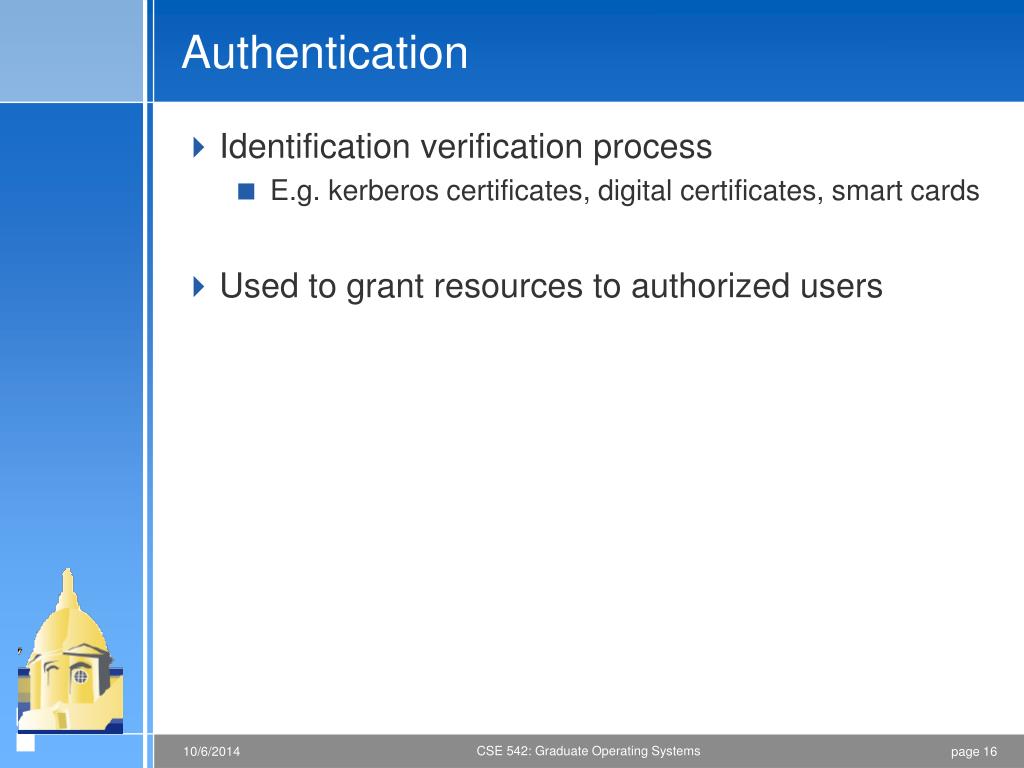Click the 10/6/2014 date in footer
Screen dimensions: 1024x768
[212, 752]
